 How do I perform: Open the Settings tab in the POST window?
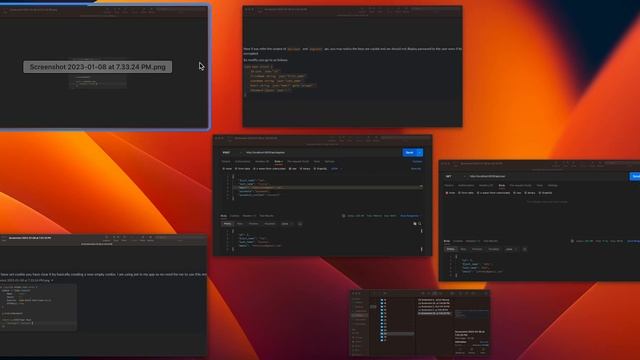pos(330,162)
